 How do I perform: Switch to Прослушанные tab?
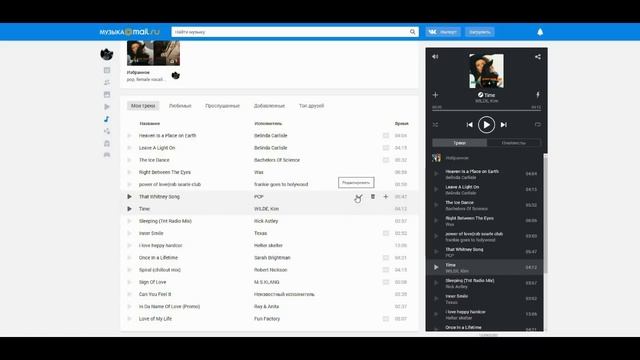click(x=222, y=106)
